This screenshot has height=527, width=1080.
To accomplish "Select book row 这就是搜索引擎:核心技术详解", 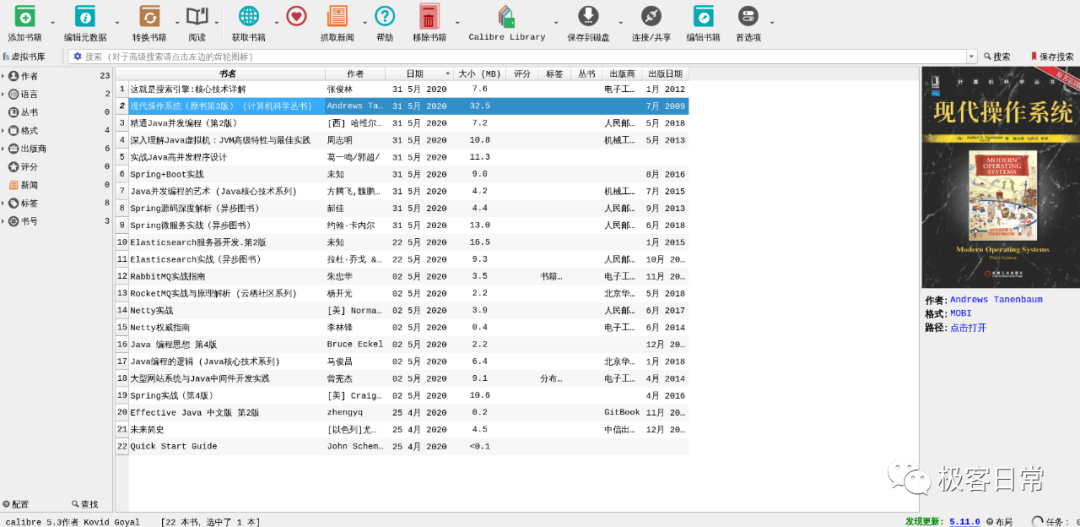I will 402,89.
